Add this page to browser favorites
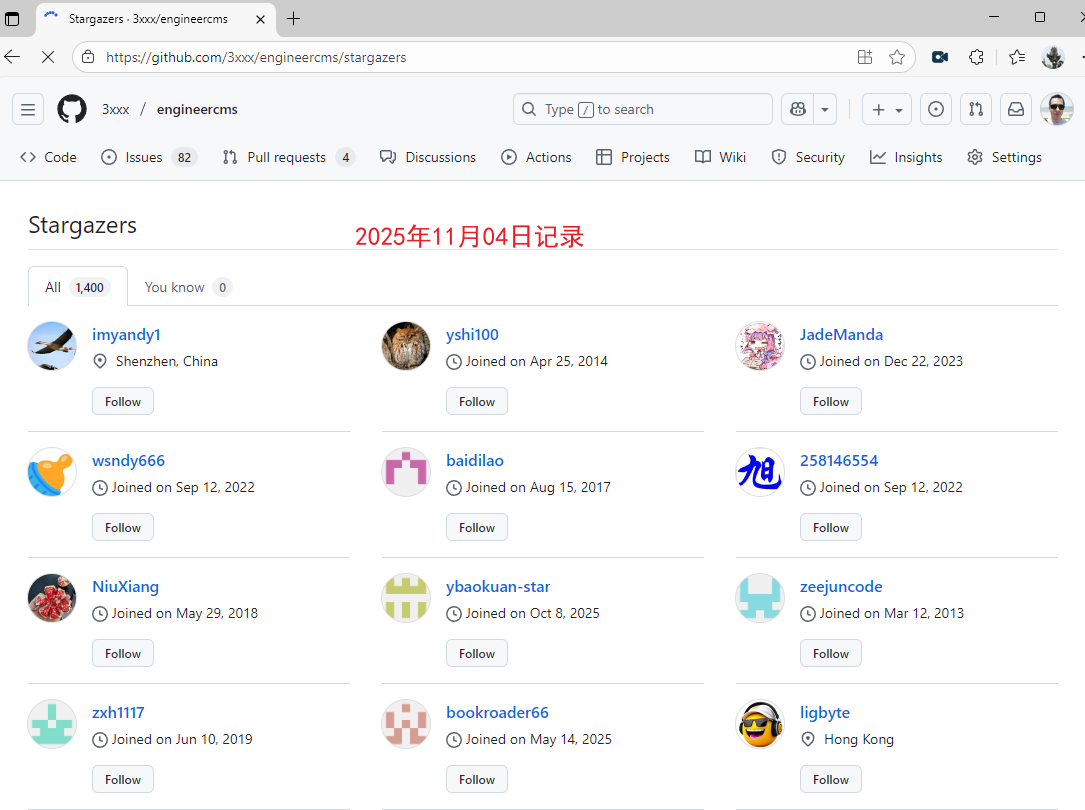Screen dimensions: 1085x810 (x=897, y=57)
